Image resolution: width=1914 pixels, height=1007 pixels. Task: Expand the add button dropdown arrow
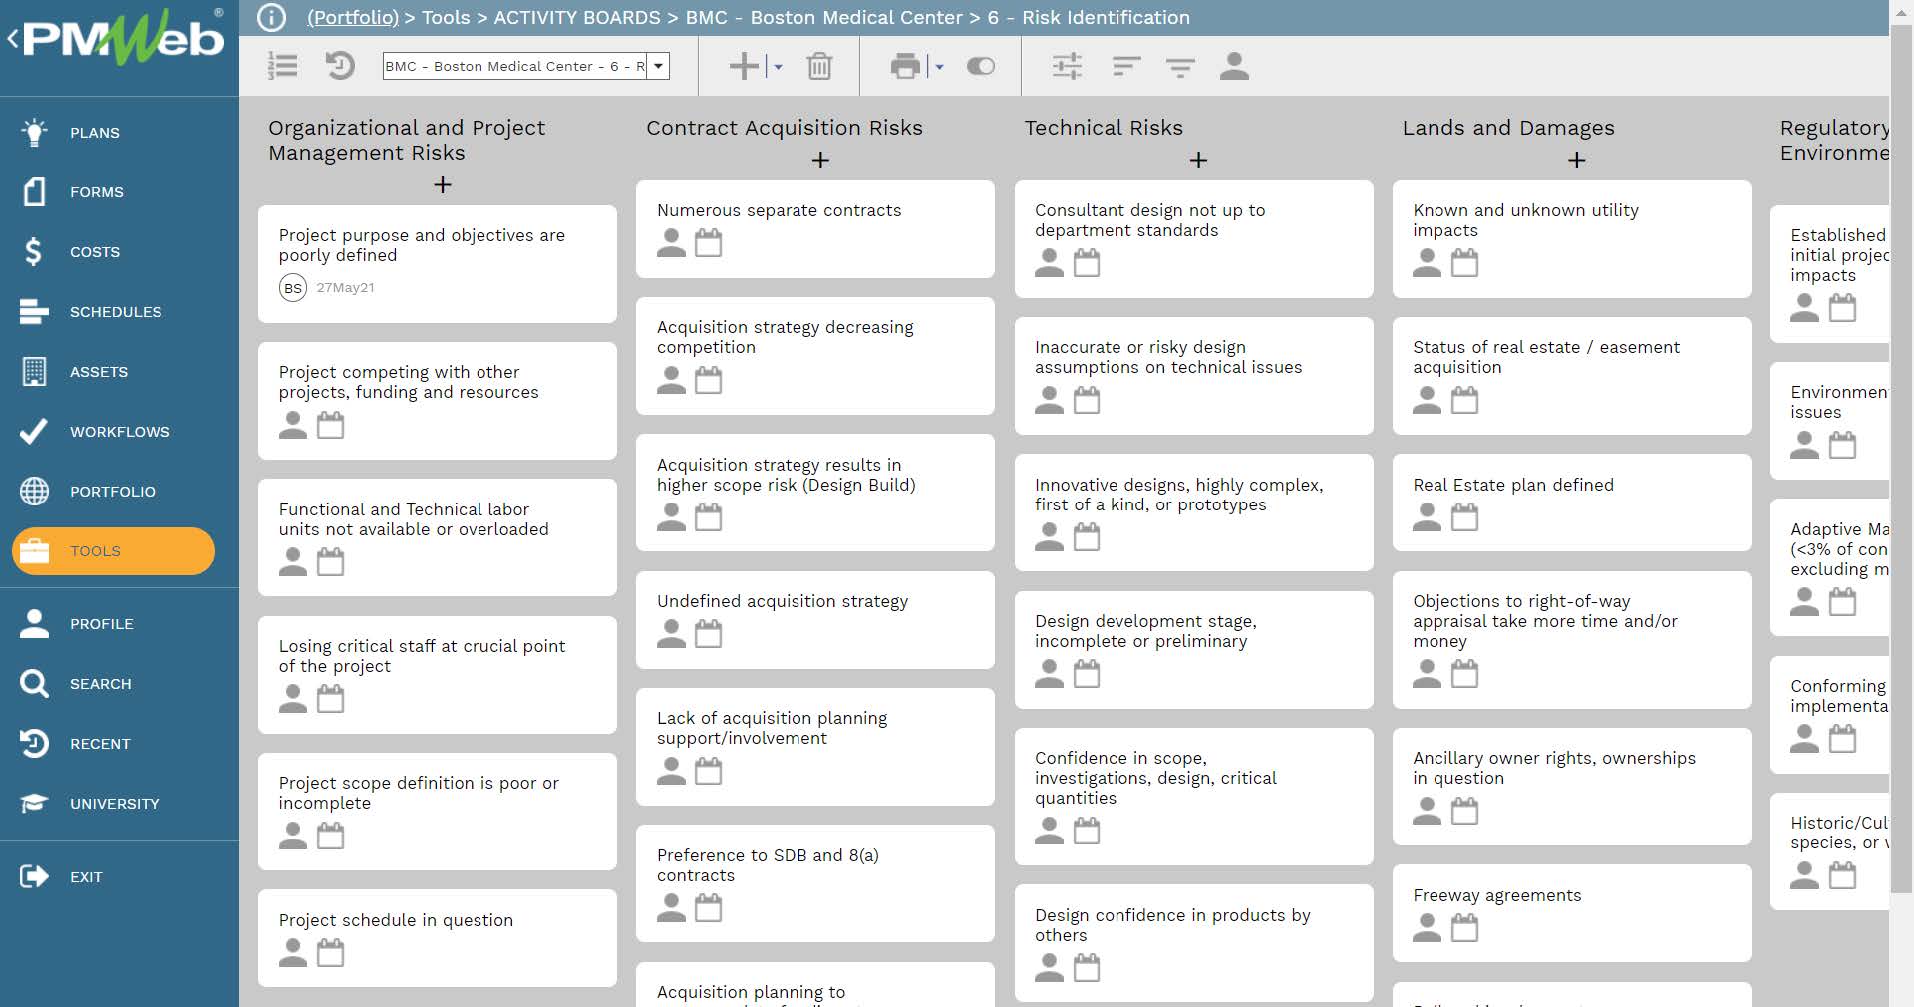(x=778, y=67)
